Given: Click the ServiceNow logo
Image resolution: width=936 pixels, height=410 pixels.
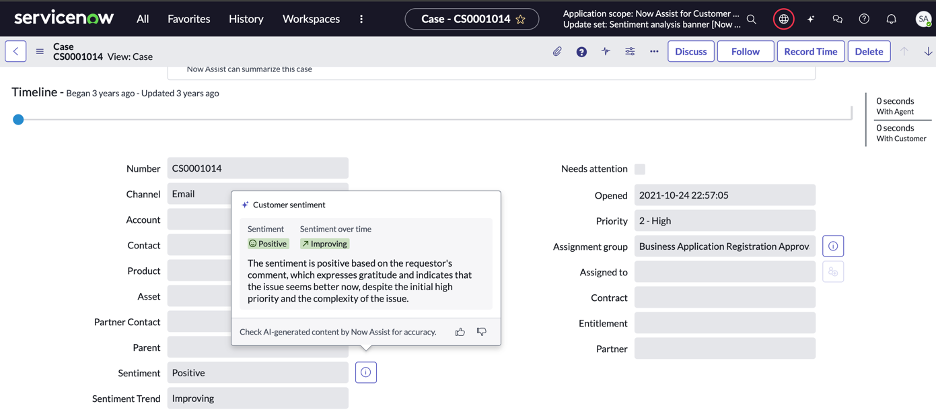Looking at the screenshot, I should tap(64, 19).
